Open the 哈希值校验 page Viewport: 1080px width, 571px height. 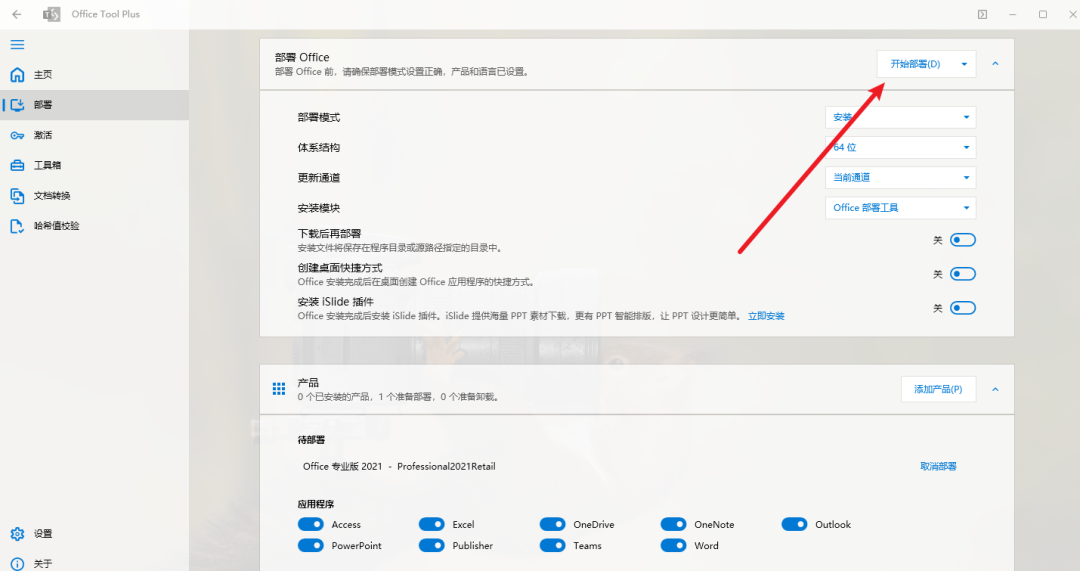tap(94, 226)
